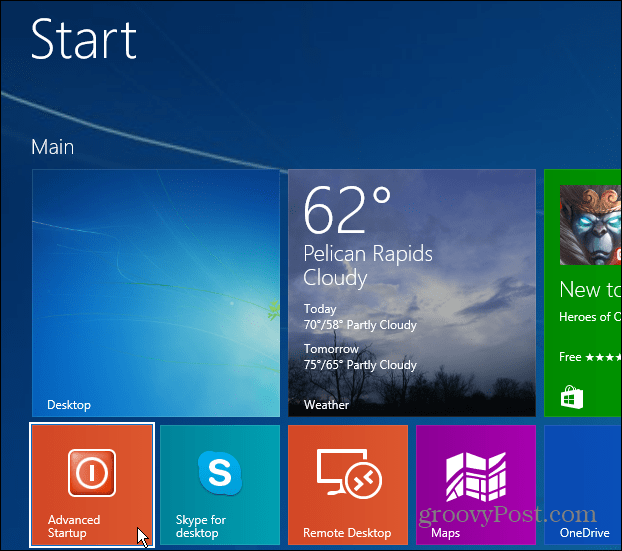This screenshot has height=551, width=622.
Task: Click the 'Start' screen title
Action: (84, 39)
